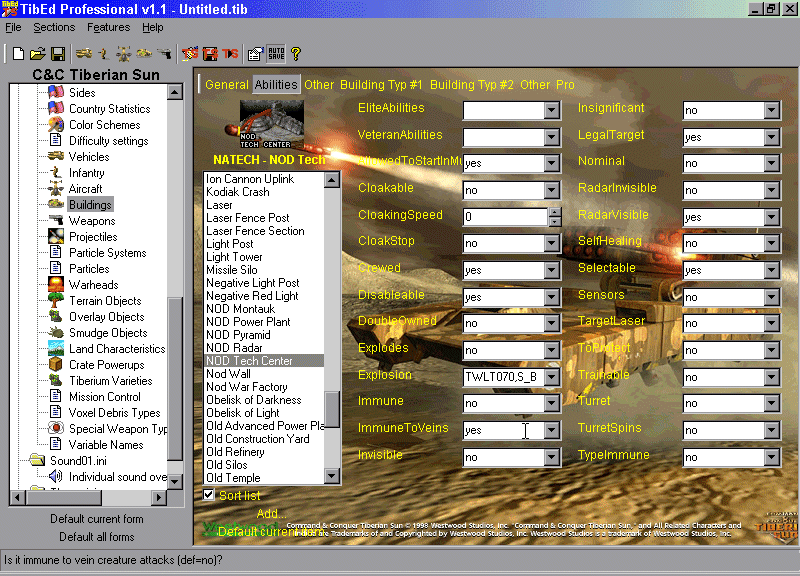Click the floppy disk Save toolbar icon
Viewport: 800px width, 576px height.
(58, 54)
